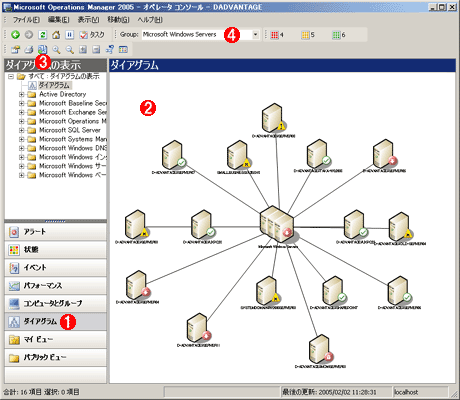The height and width of the screenshot is (400, 460).
Task: Click the red critical state counter icon
Action: click(274, 35)
